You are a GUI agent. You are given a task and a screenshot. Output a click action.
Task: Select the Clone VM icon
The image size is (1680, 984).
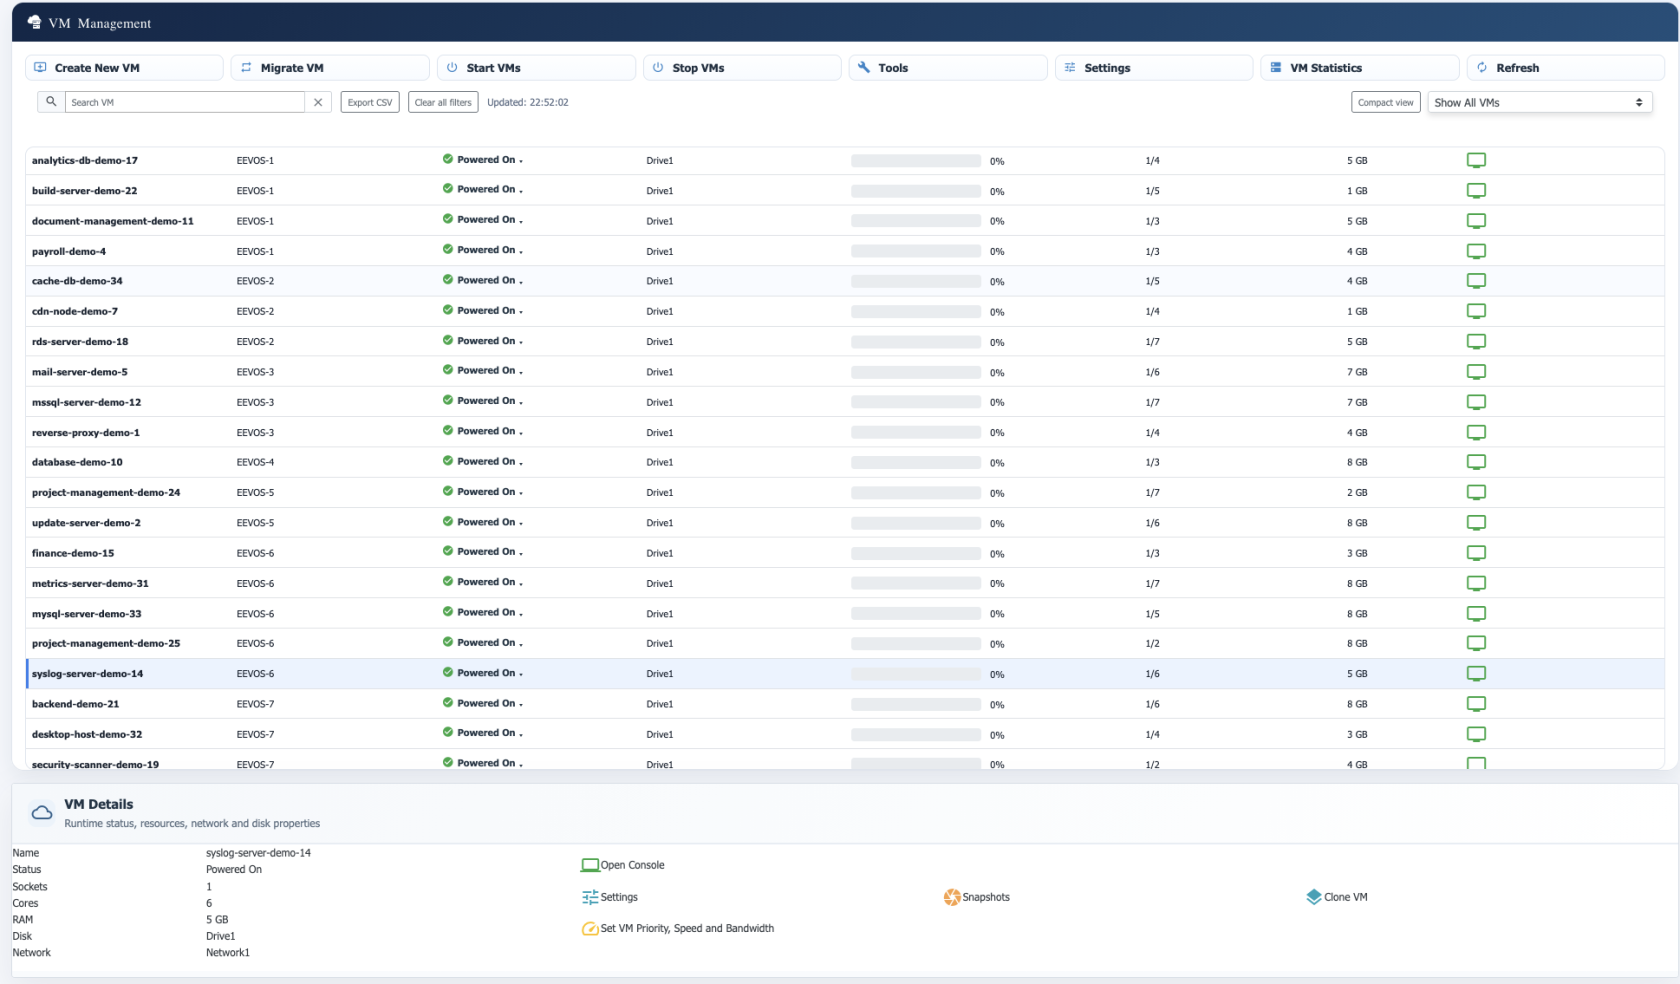pyautogui.click(x=1313, y=897)
